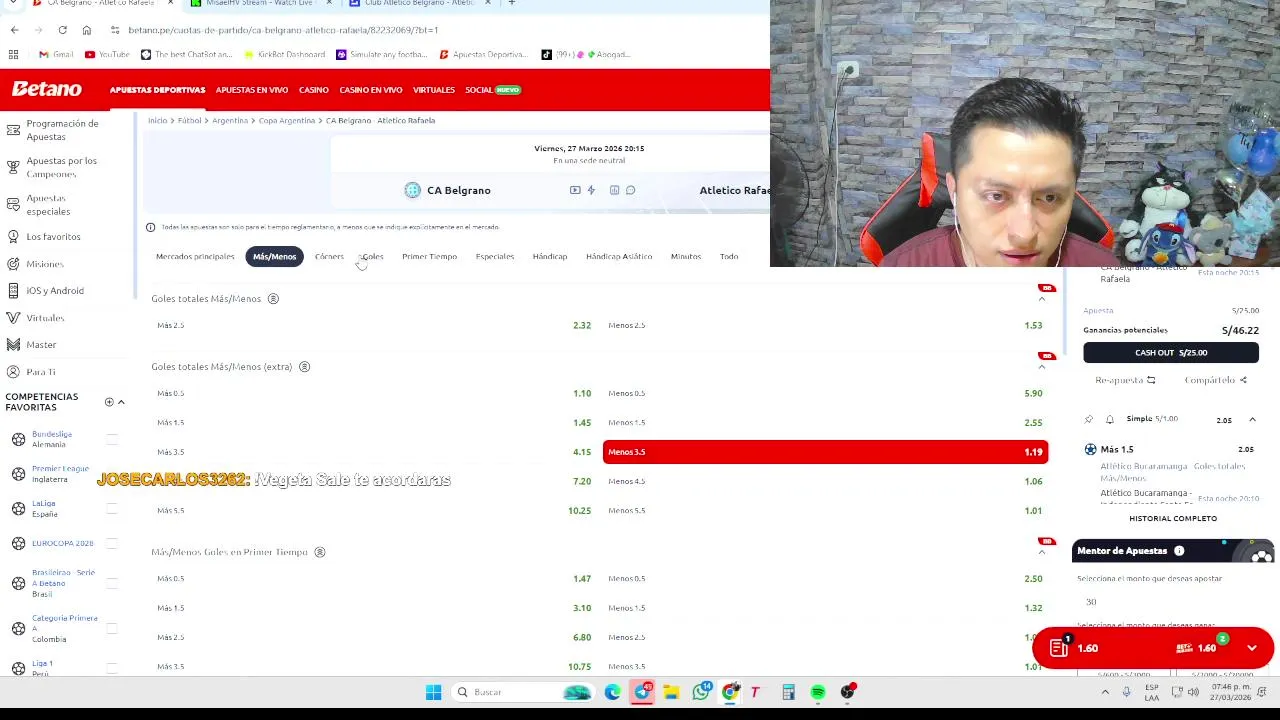
Task: Tick the Premier League Inglaterra checkbox
Action: tap(112, 474)
